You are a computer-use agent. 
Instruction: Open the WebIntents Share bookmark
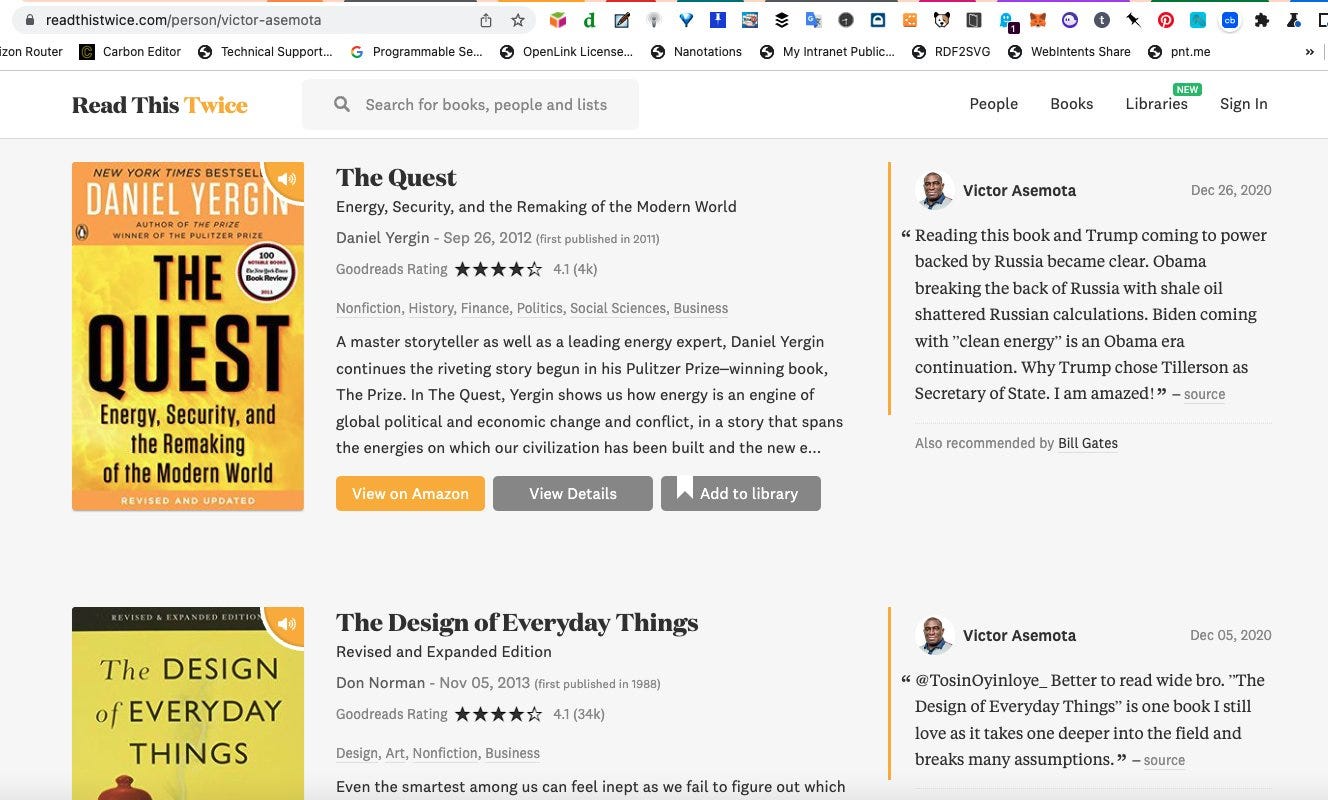[1069, 52]
